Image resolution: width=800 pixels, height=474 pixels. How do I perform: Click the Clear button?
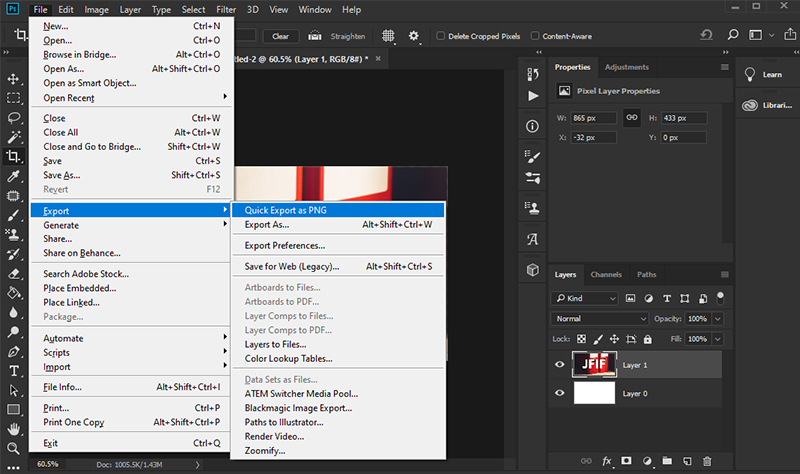click(x=280, y=36)
